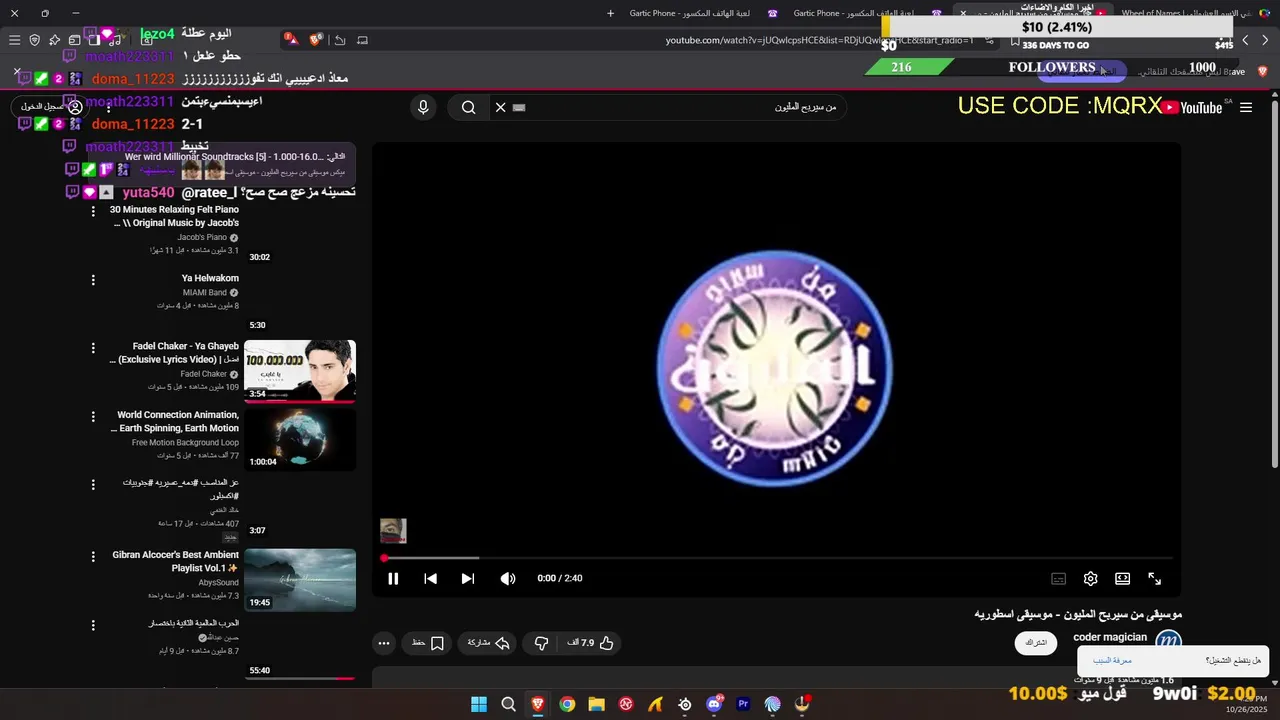Viewport: 1280px width, 720px height.
Task: Open Windows taskbar search
Action: [x=508, y=704]
